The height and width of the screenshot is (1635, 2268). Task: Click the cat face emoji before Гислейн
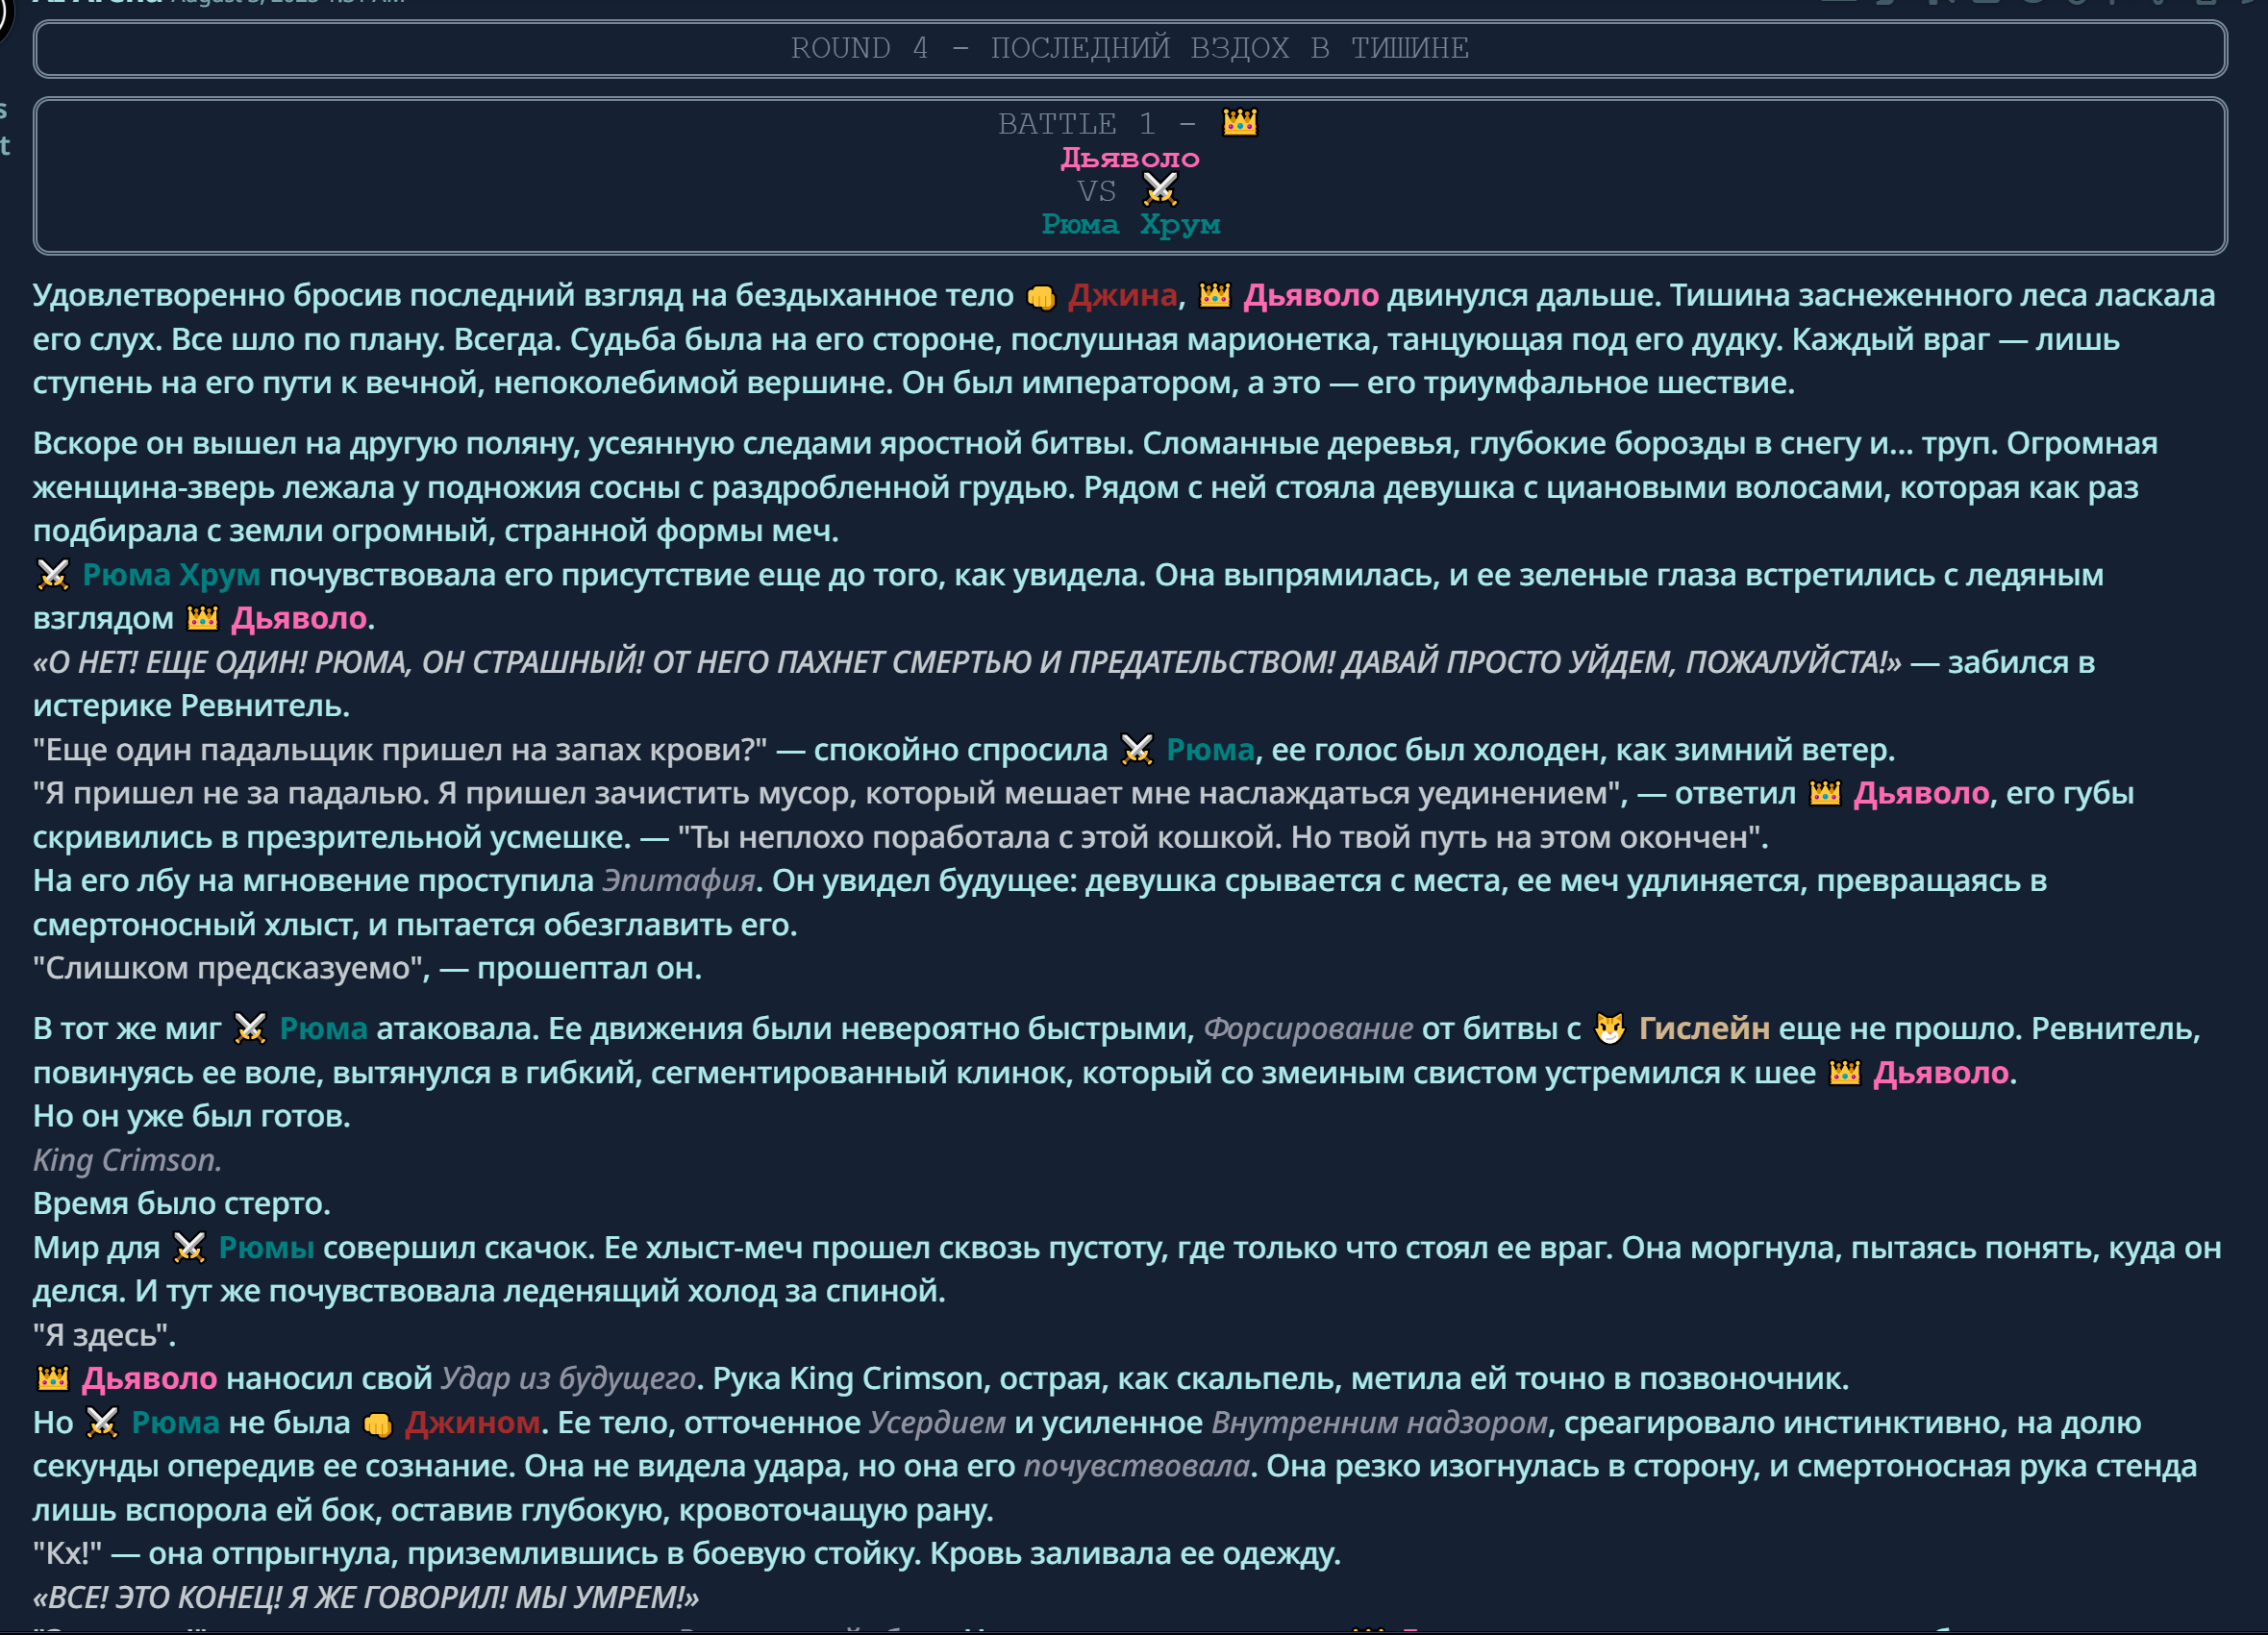1609,1029
